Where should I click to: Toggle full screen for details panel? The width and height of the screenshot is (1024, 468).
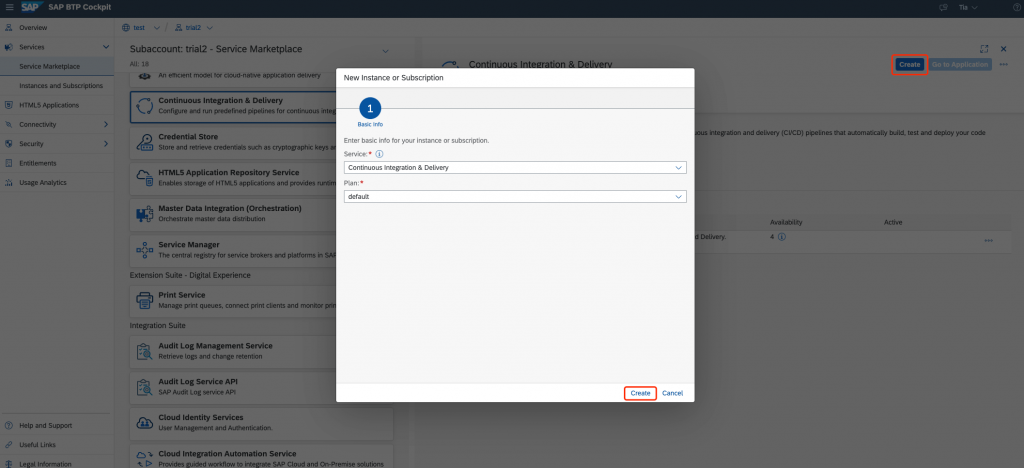click(x=984, y=49)
